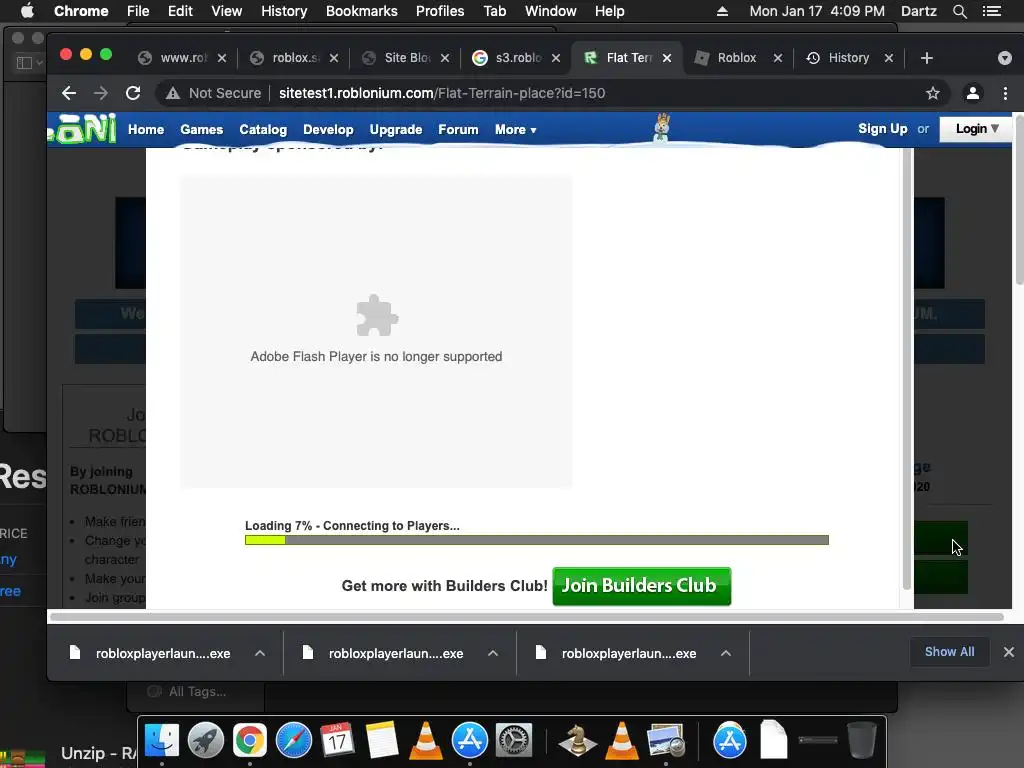The width and height of the screenshot is (1024, 768).
Task: Close the www.rol tab
Action: pos(222,58)
